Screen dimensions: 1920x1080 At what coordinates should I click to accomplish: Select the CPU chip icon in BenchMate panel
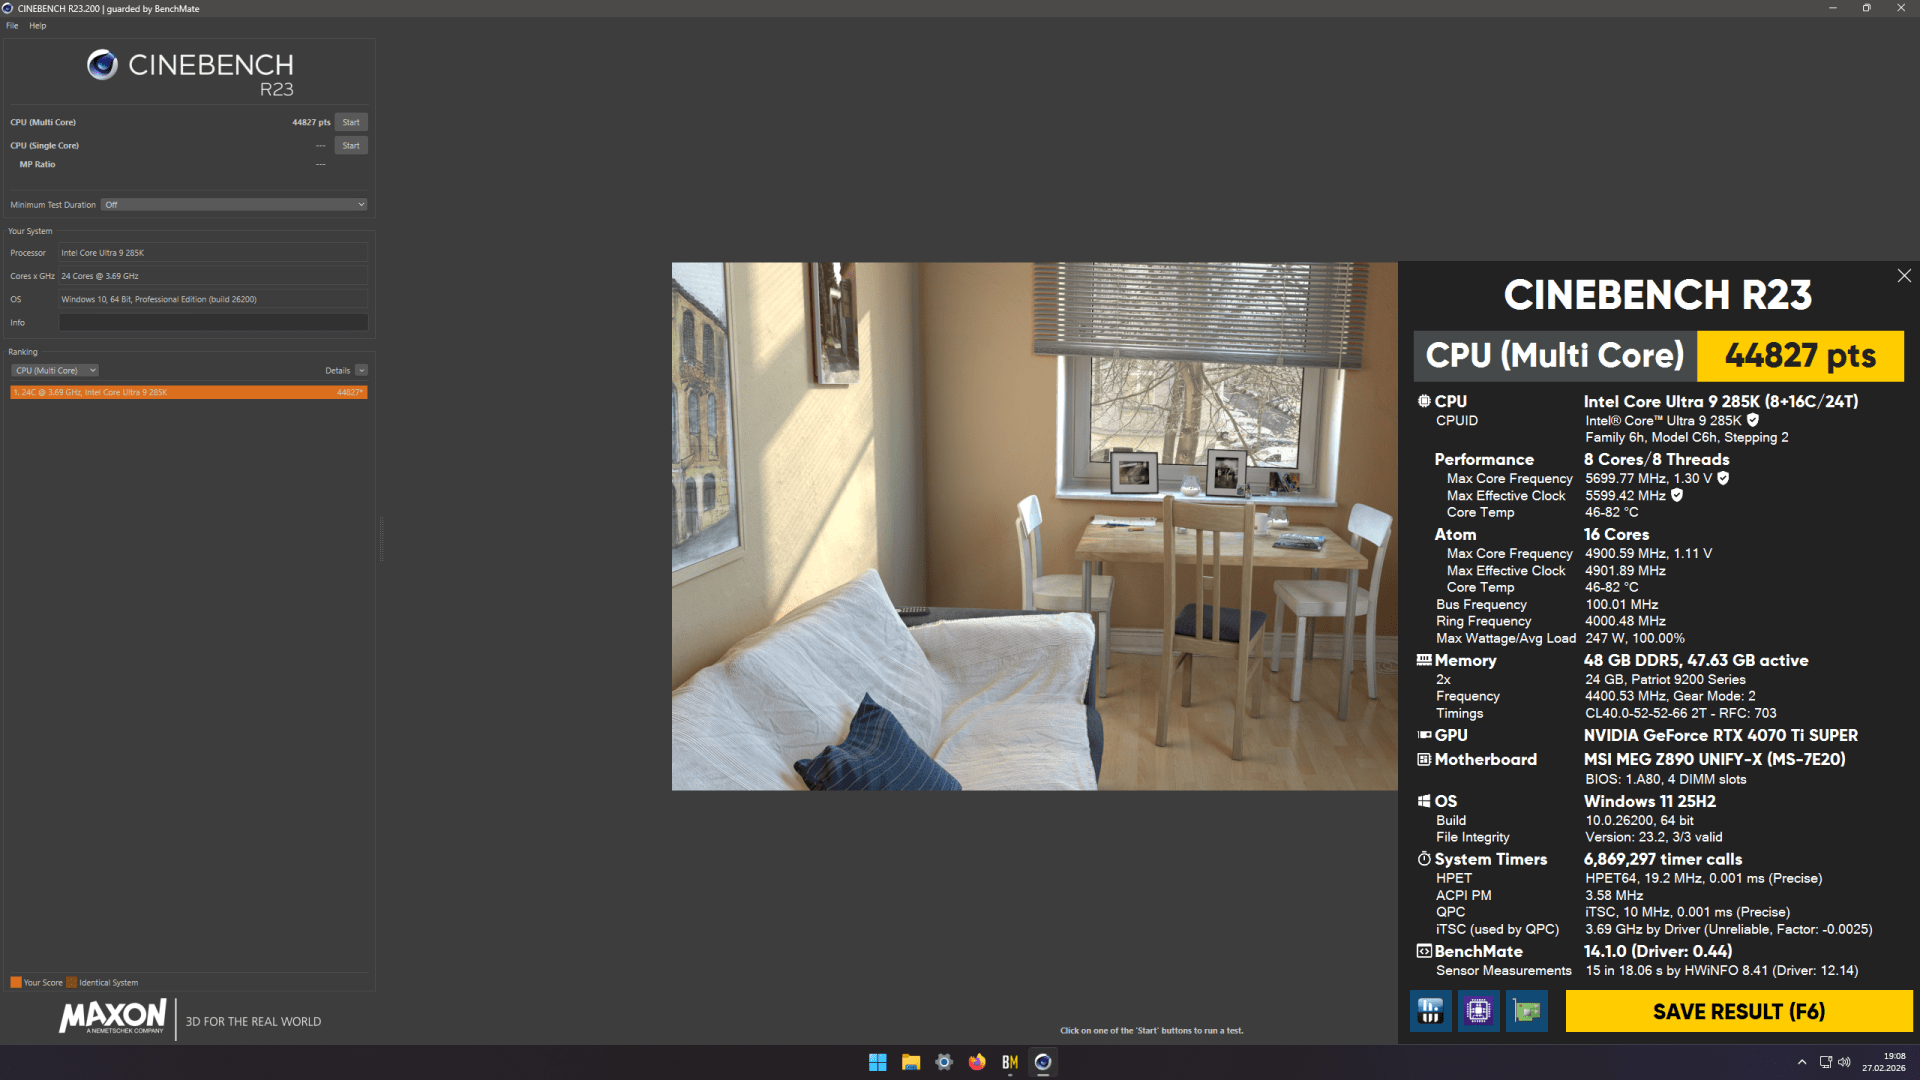click(x=1478, y=1011)
